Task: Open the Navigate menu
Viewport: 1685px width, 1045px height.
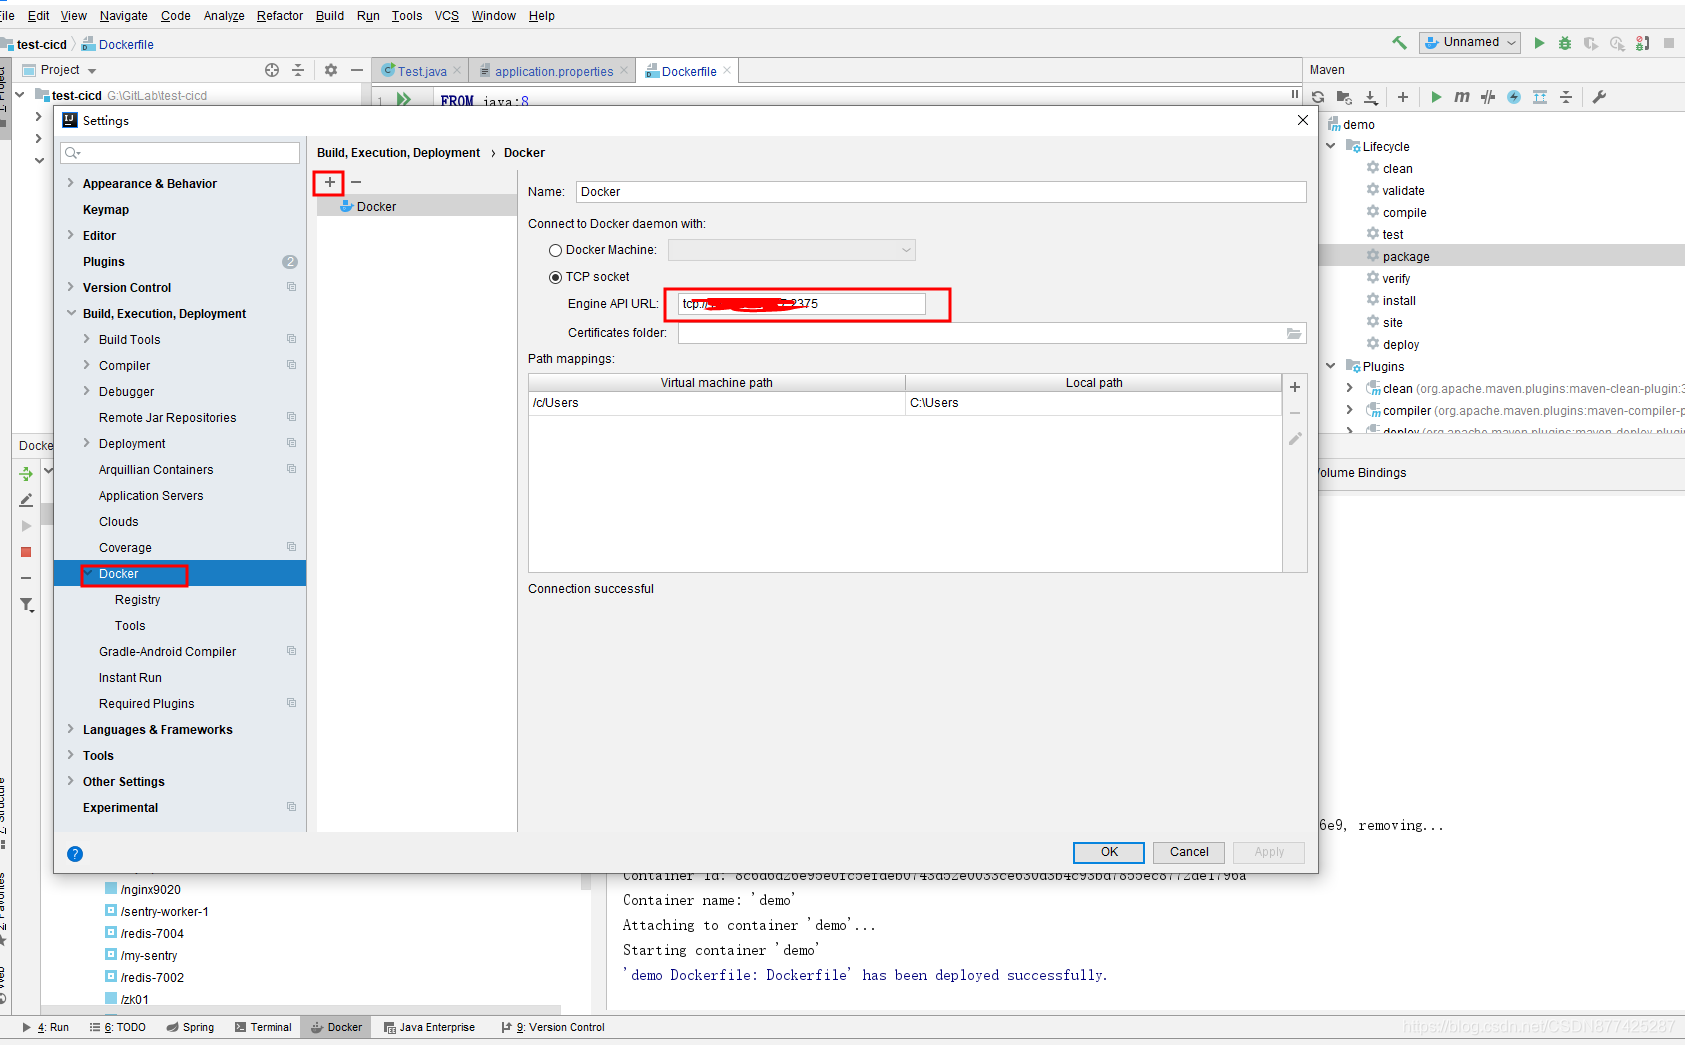Action: pos(123,16)
